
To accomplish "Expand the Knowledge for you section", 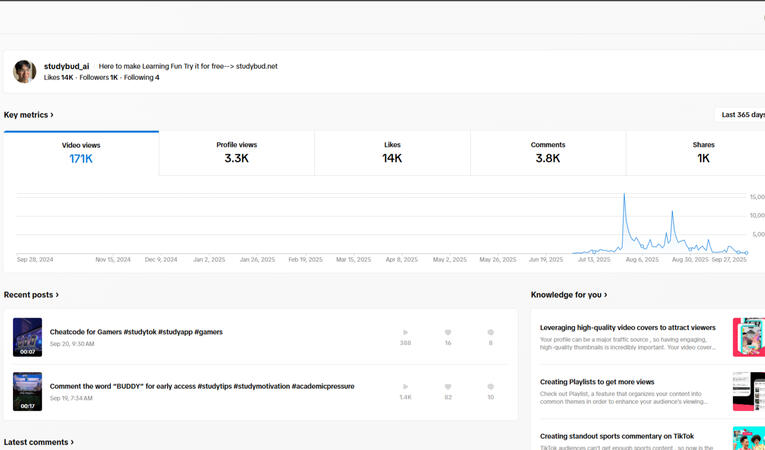I will (569, 295).
